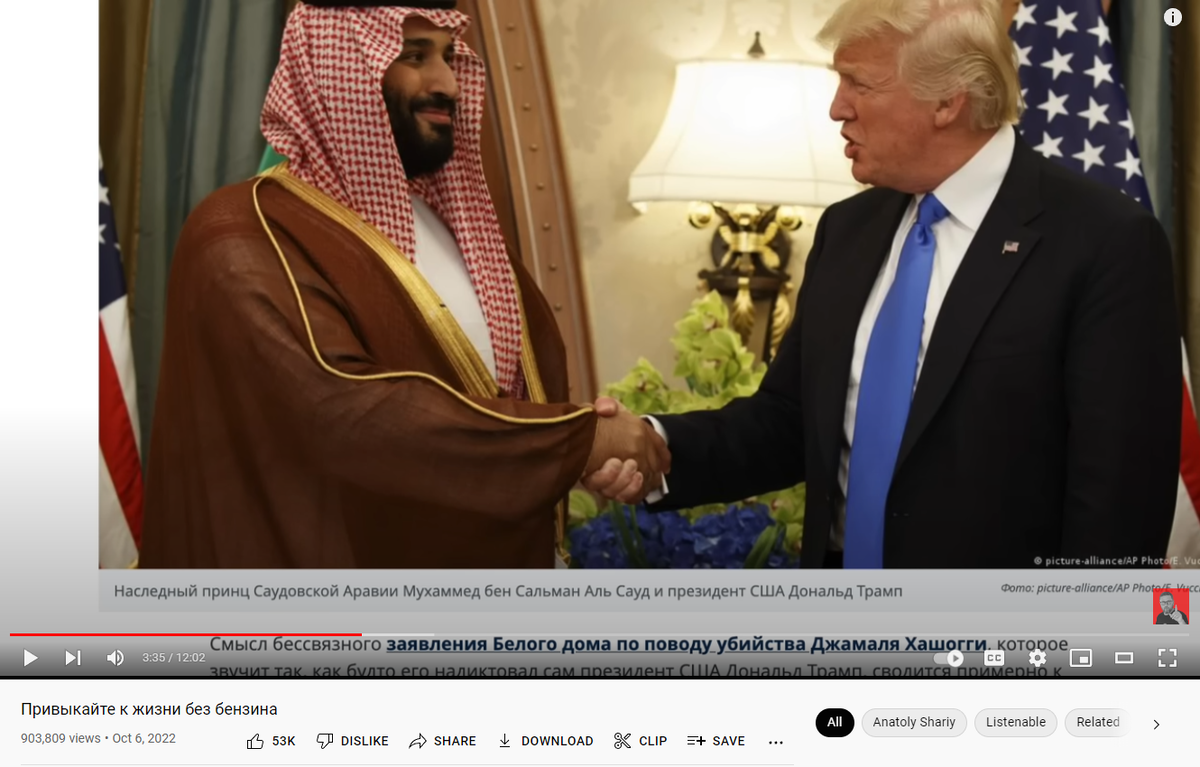Create a clip from video
This screenshot has height=767, width=1200.
(640, 741)
